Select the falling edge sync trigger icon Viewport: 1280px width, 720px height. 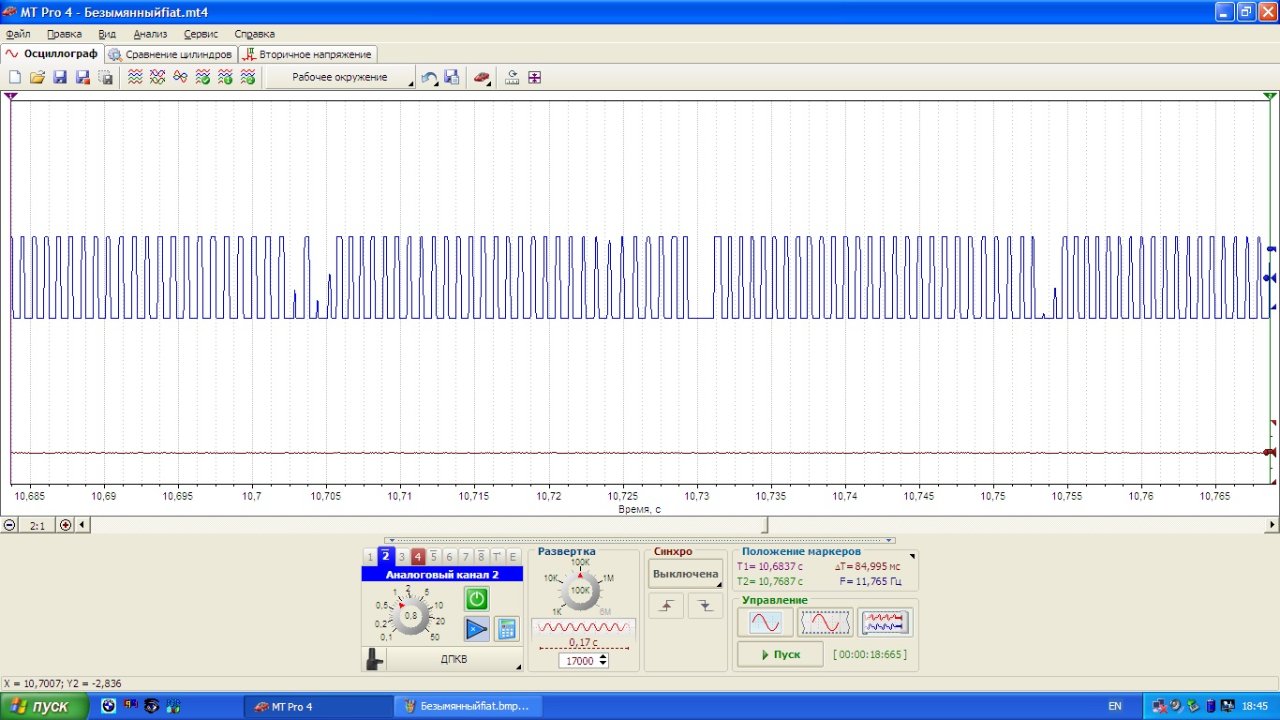pos(705,605)
